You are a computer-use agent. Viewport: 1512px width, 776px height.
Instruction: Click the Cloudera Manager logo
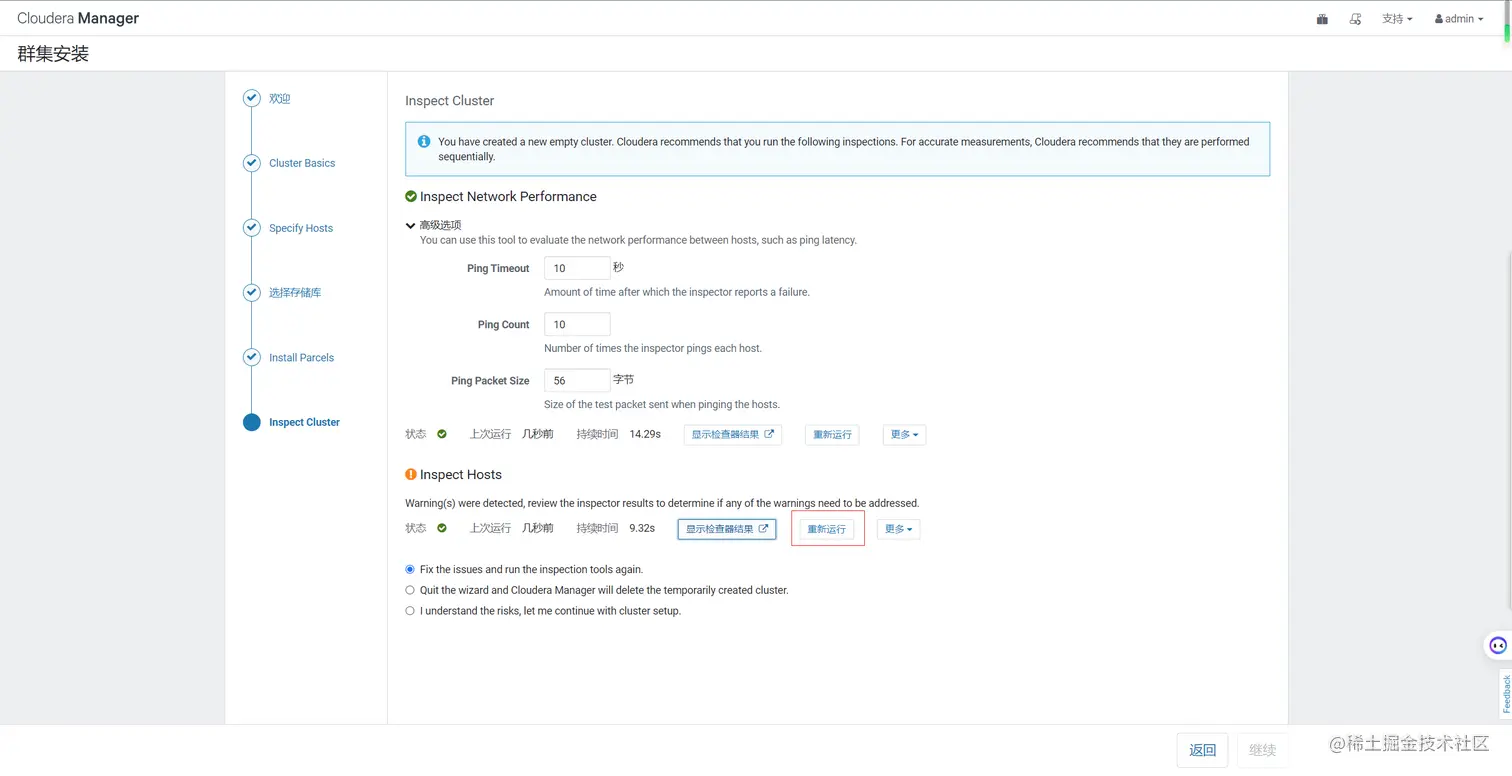(78, 18)
